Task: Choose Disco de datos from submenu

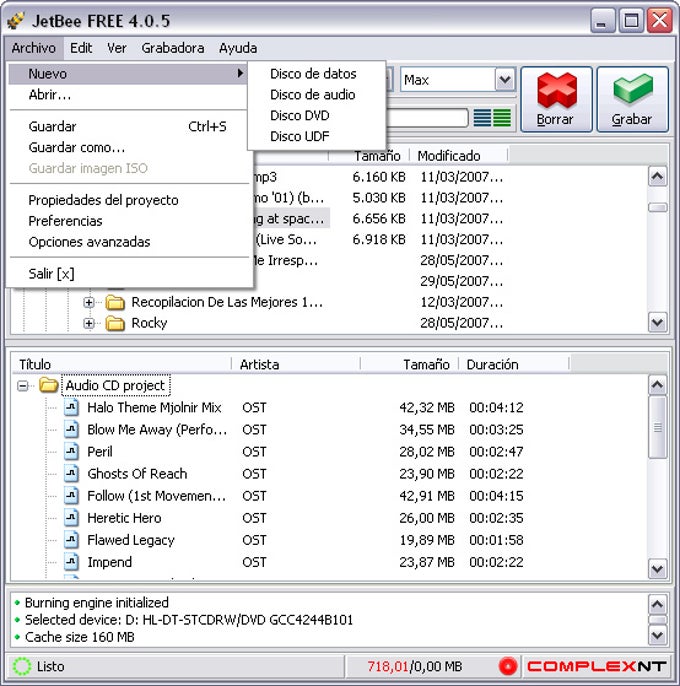Action: click(313, 74)
